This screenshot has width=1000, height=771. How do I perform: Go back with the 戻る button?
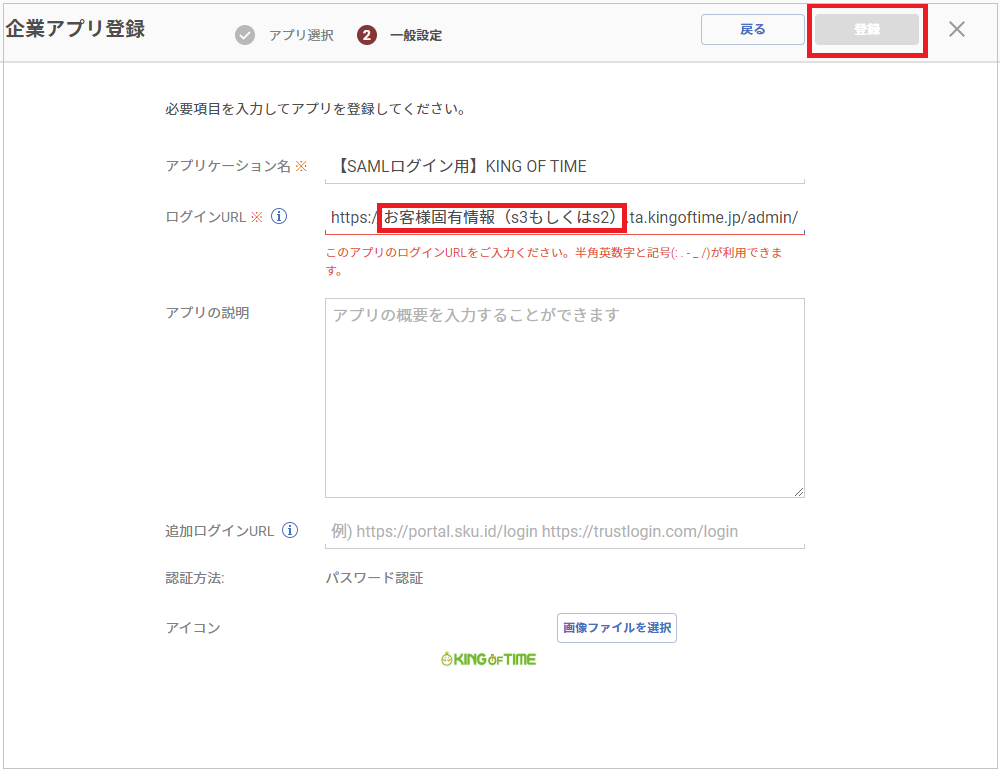(753, 29)
